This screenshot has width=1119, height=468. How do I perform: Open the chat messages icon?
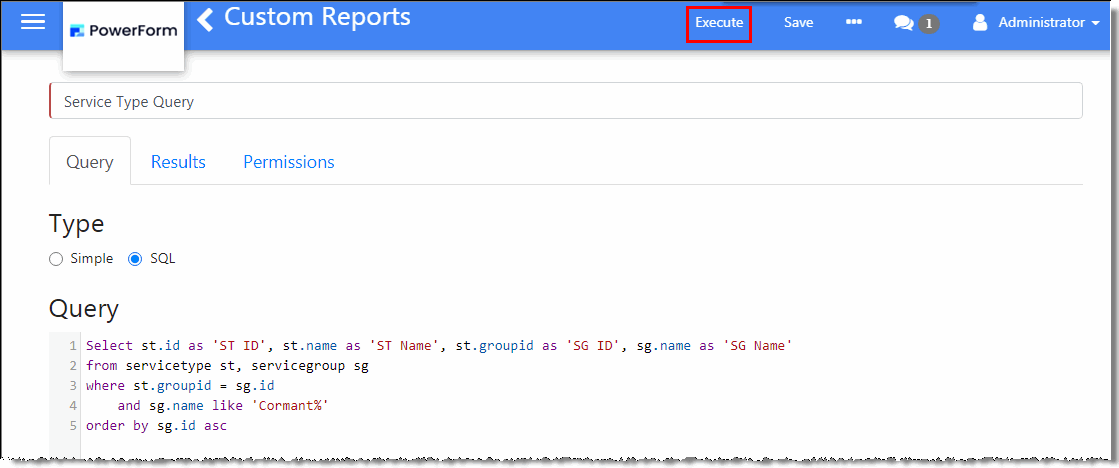pos(904,23)
